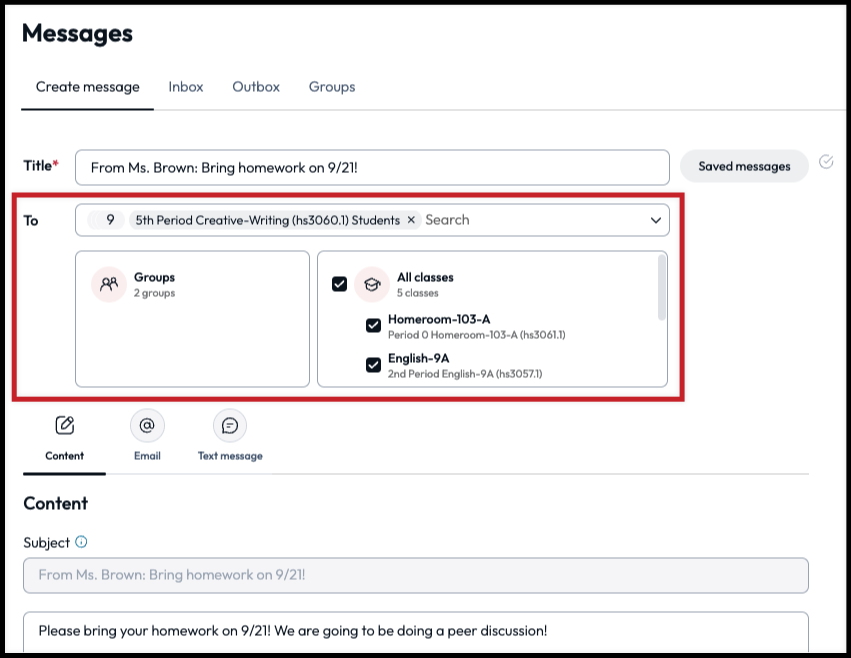
Task: Click the recipient count 9 badge
Action: click(110, 220)
